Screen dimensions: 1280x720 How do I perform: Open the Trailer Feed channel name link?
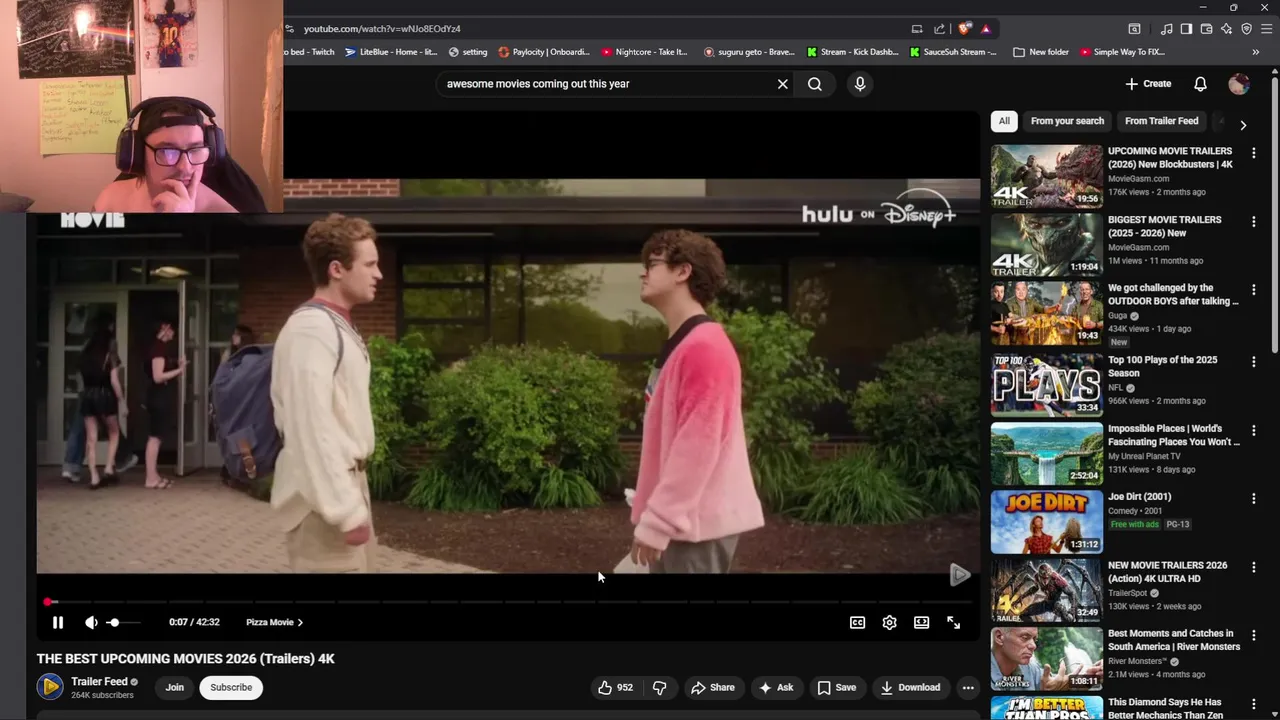[x=99, y=681]
